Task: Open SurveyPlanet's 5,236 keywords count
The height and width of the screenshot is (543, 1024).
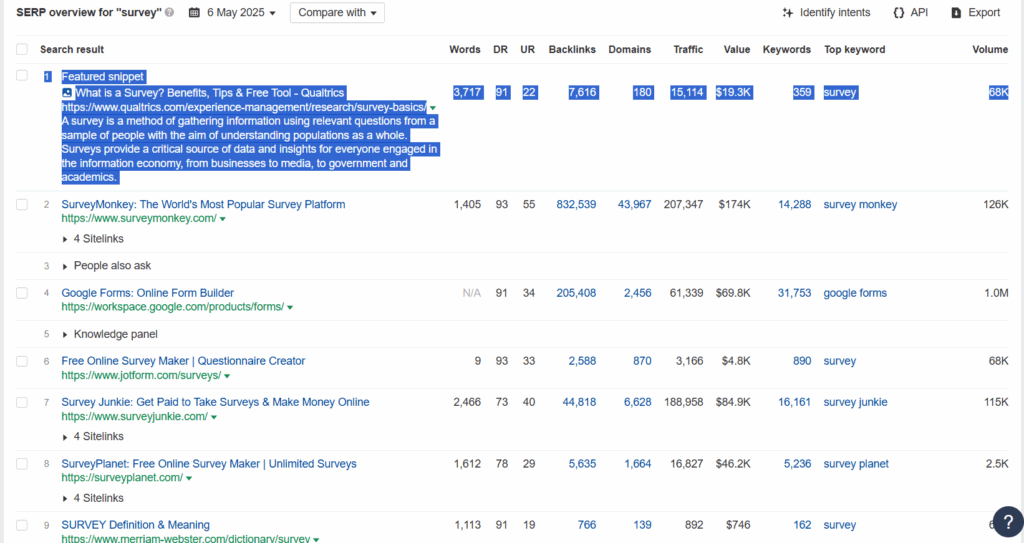Action: coord(797,464)
